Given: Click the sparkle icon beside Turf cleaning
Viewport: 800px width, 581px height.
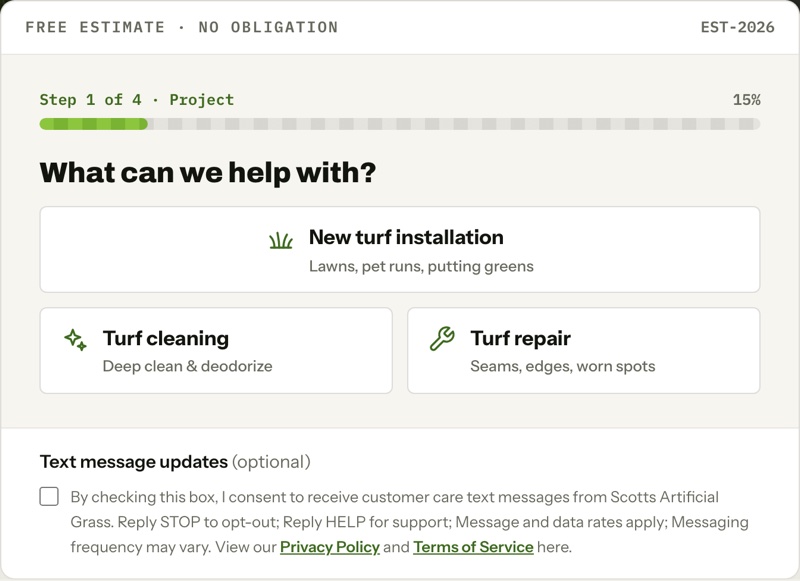Looking at the screenshot, I should 76,340.
